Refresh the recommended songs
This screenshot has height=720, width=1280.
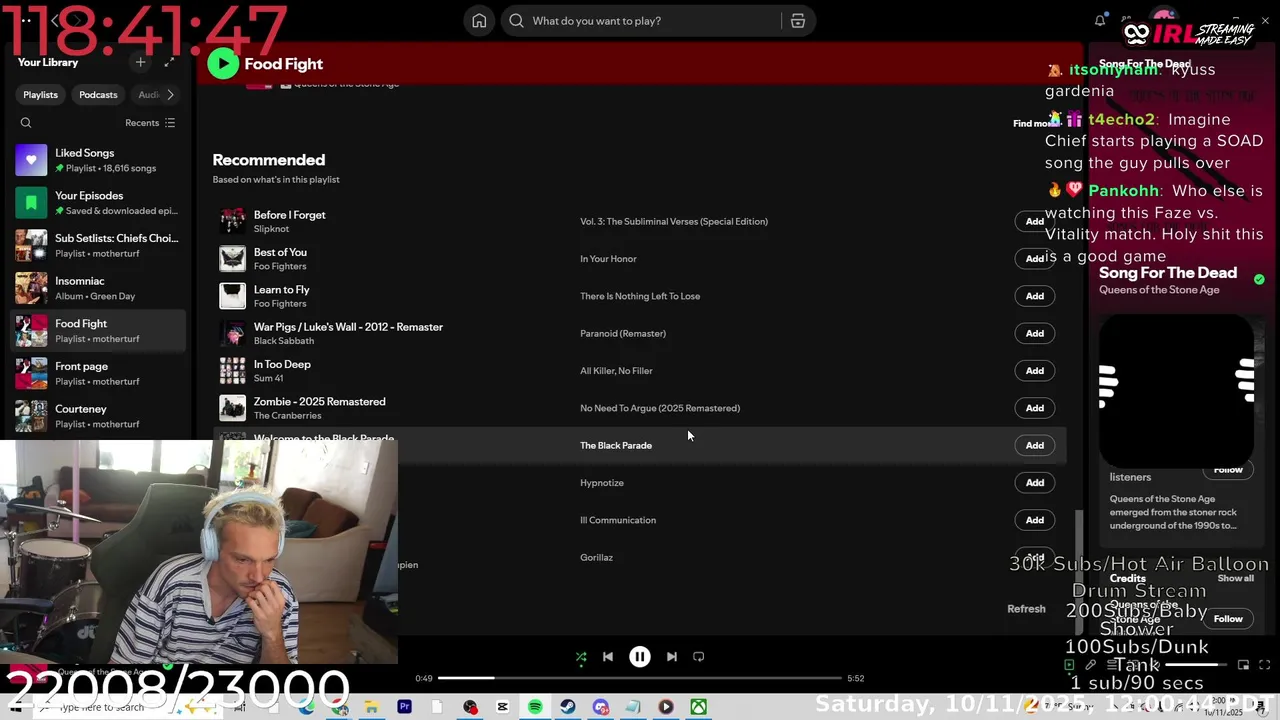1026,609
